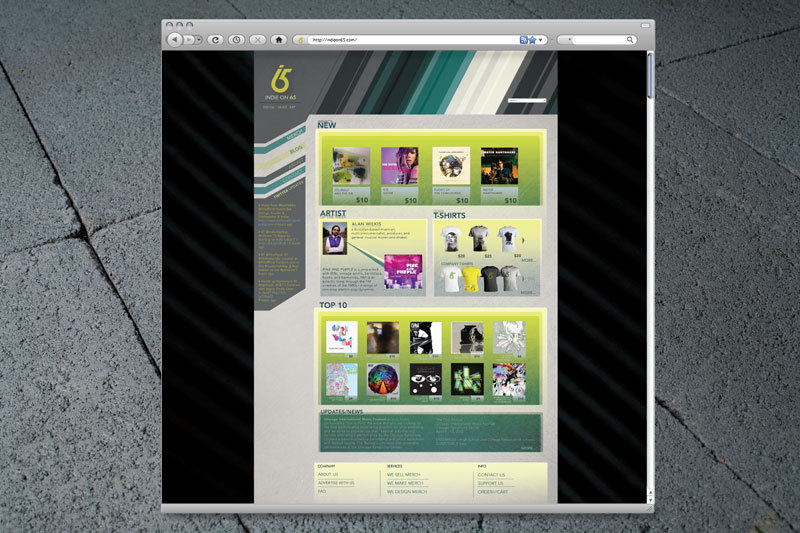The width and height of the screenshot is (800, 533).
Task: Click the vertical scrollbar thumb
Action: [650, 75]
